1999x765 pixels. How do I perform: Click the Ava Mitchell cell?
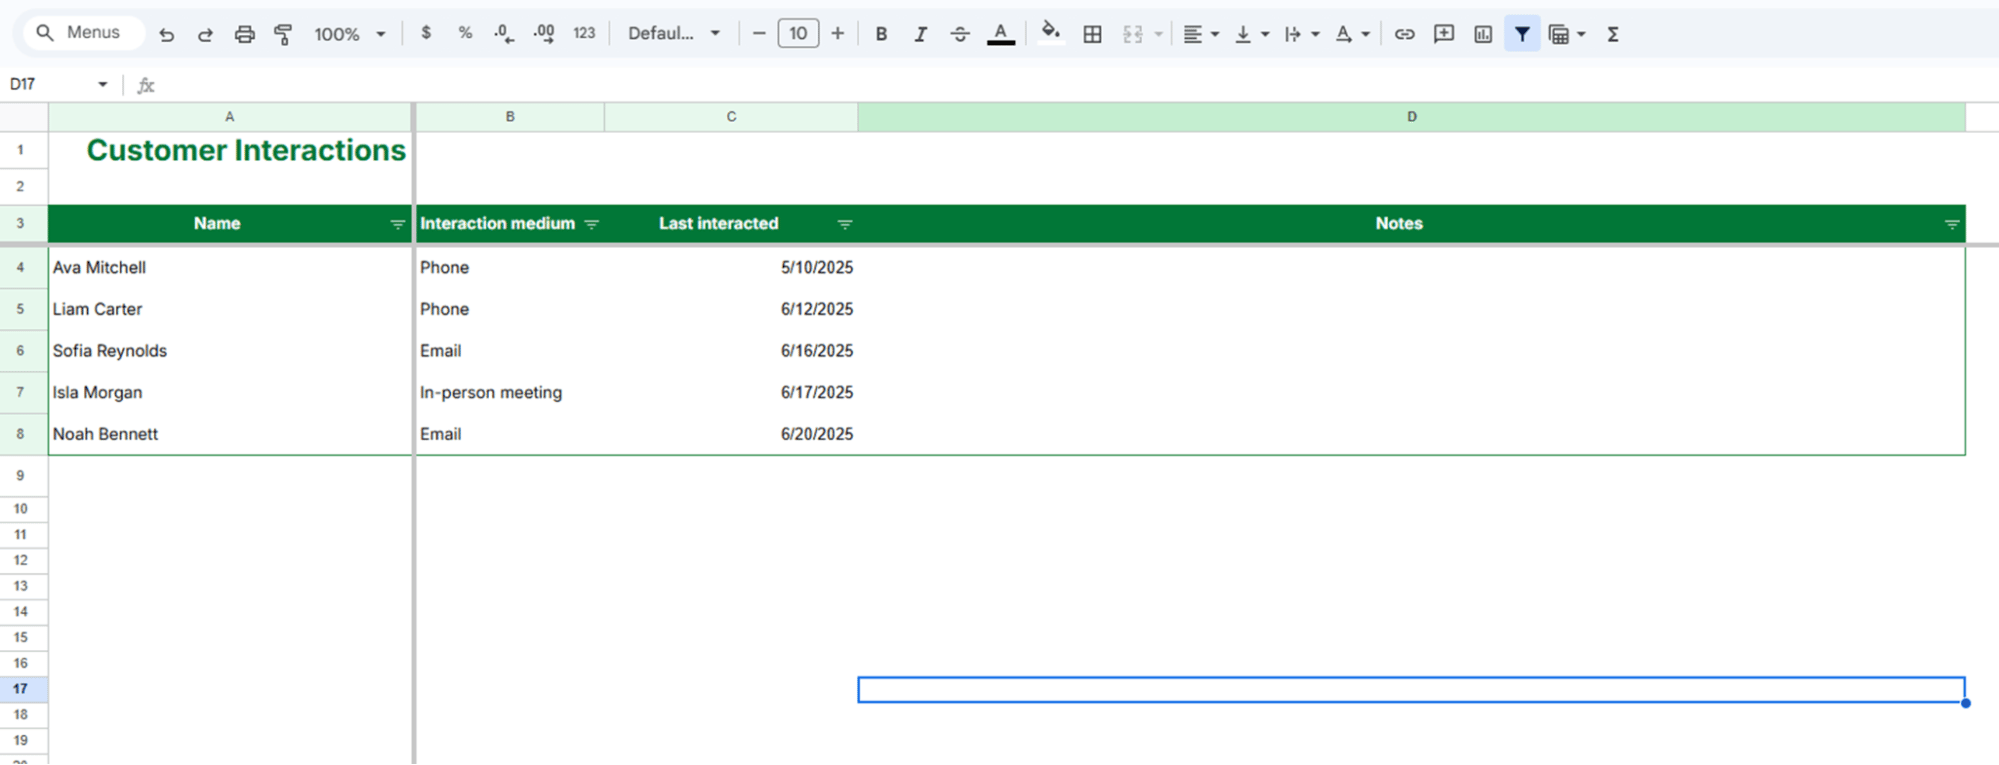click(x=230, y=267)
